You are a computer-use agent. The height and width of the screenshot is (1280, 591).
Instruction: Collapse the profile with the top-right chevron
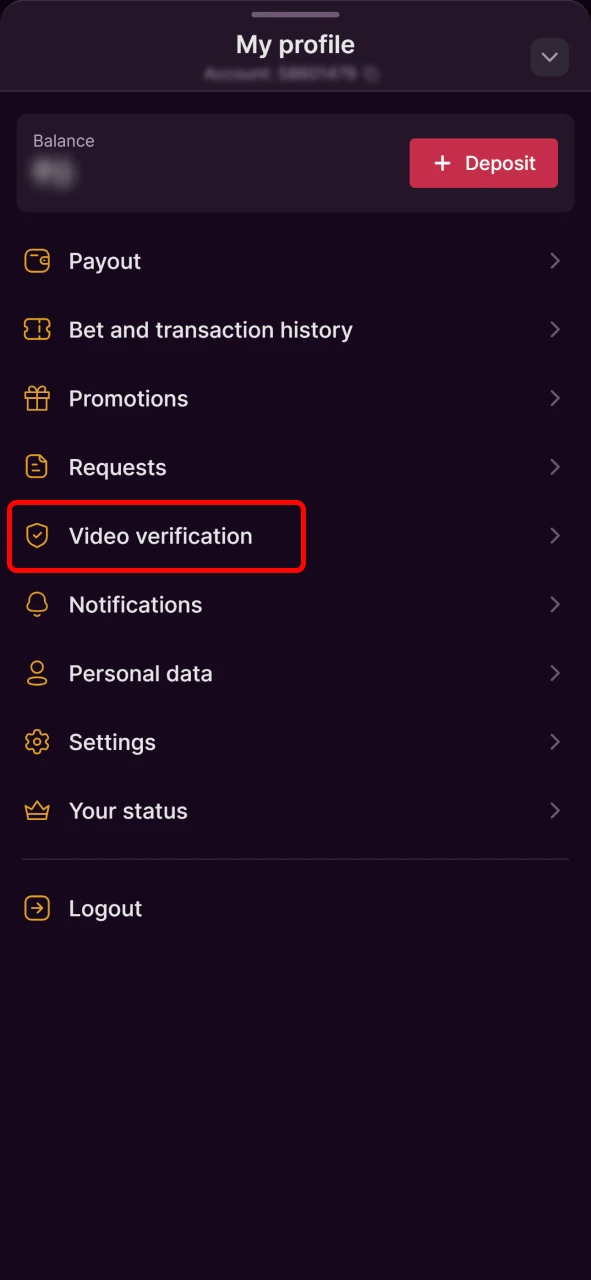549,57
